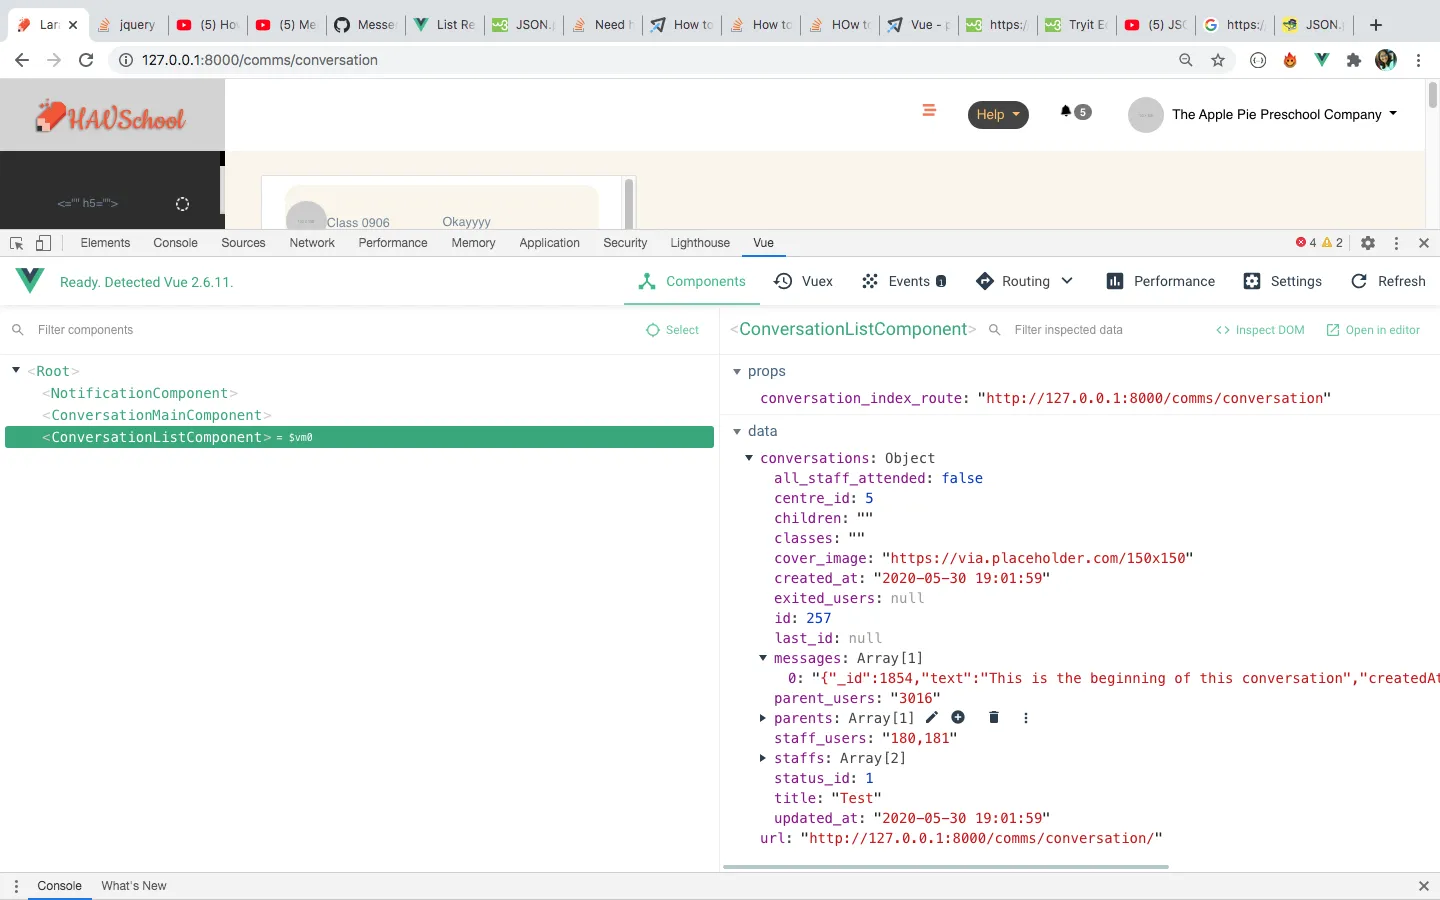Image resolution: width=1440 pixels, height=900 pixels.
Task: Open the Security DevTools tab
Action: pos(625,243)
